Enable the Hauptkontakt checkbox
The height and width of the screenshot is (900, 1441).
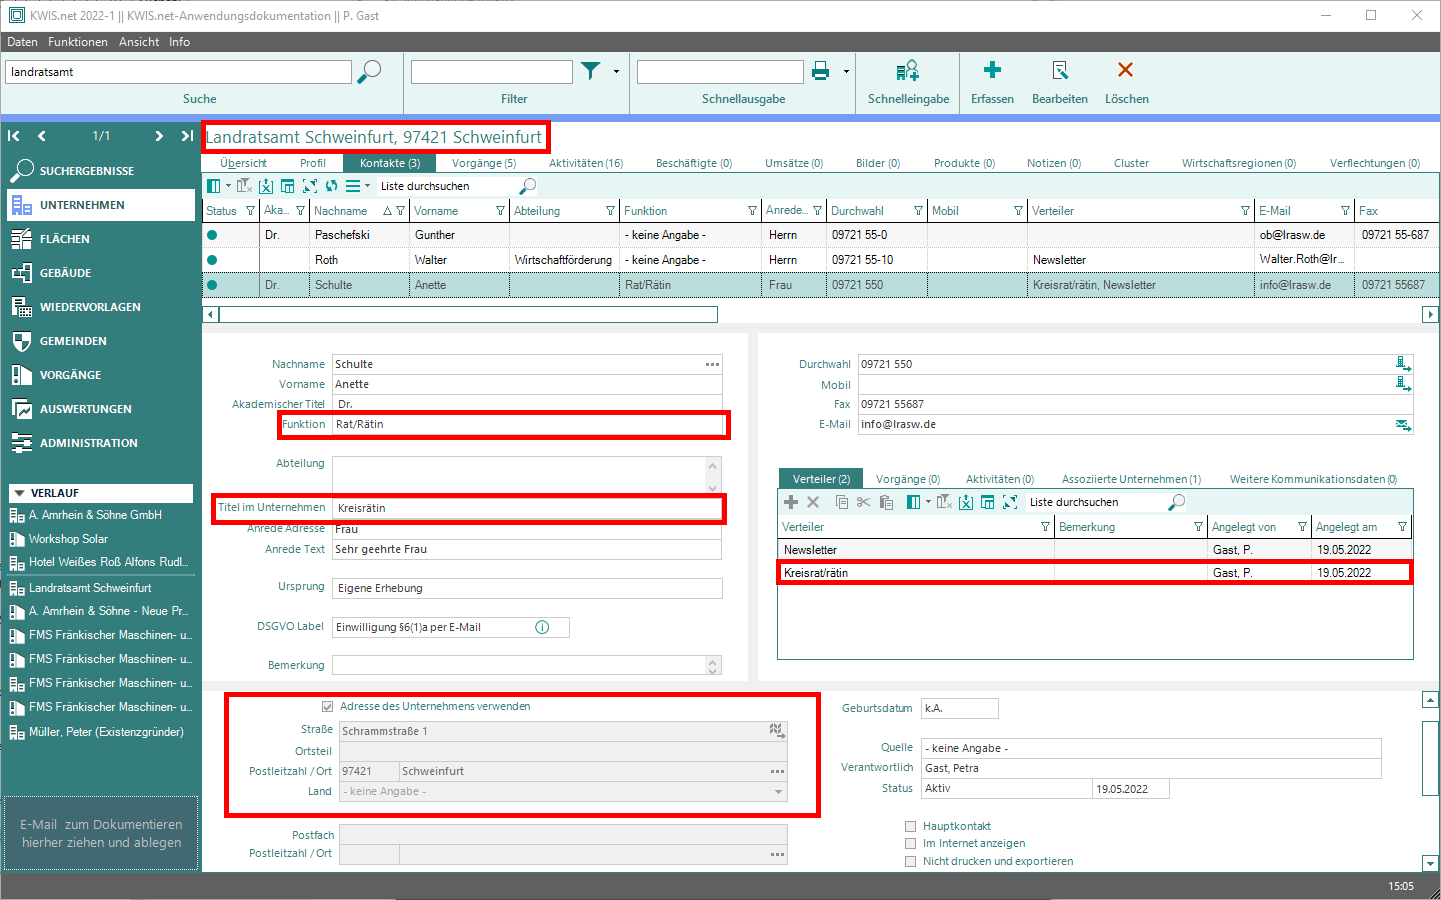pos(910,826)
